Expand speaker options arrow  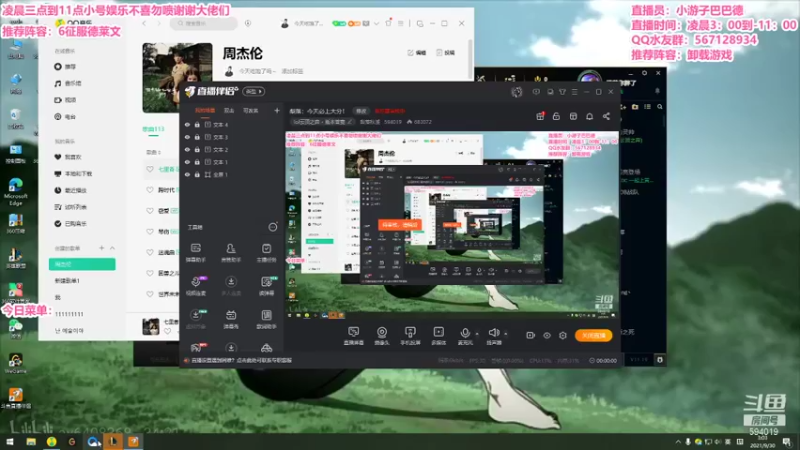[x=506, y=334]
